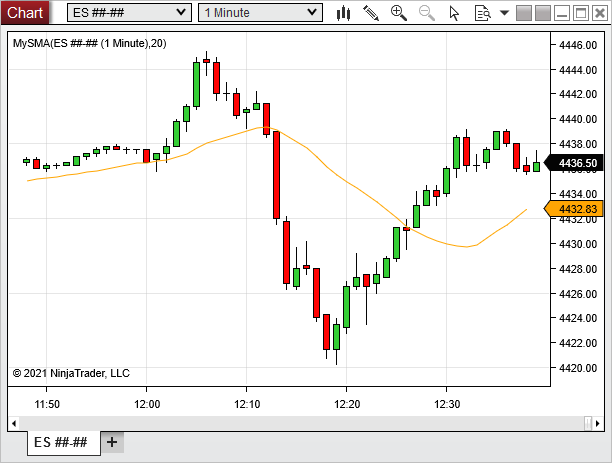Click the second gray link square
This screenshot has width=612, height=463.
(543, 13)
